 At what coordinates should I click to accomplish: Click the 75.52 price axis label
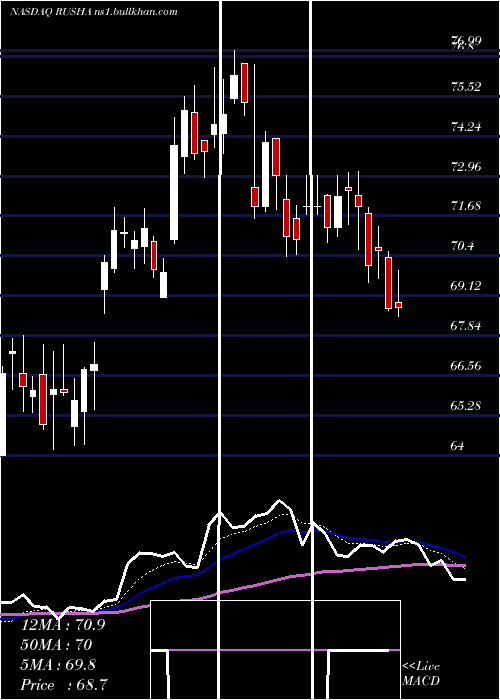click(467, 87)
